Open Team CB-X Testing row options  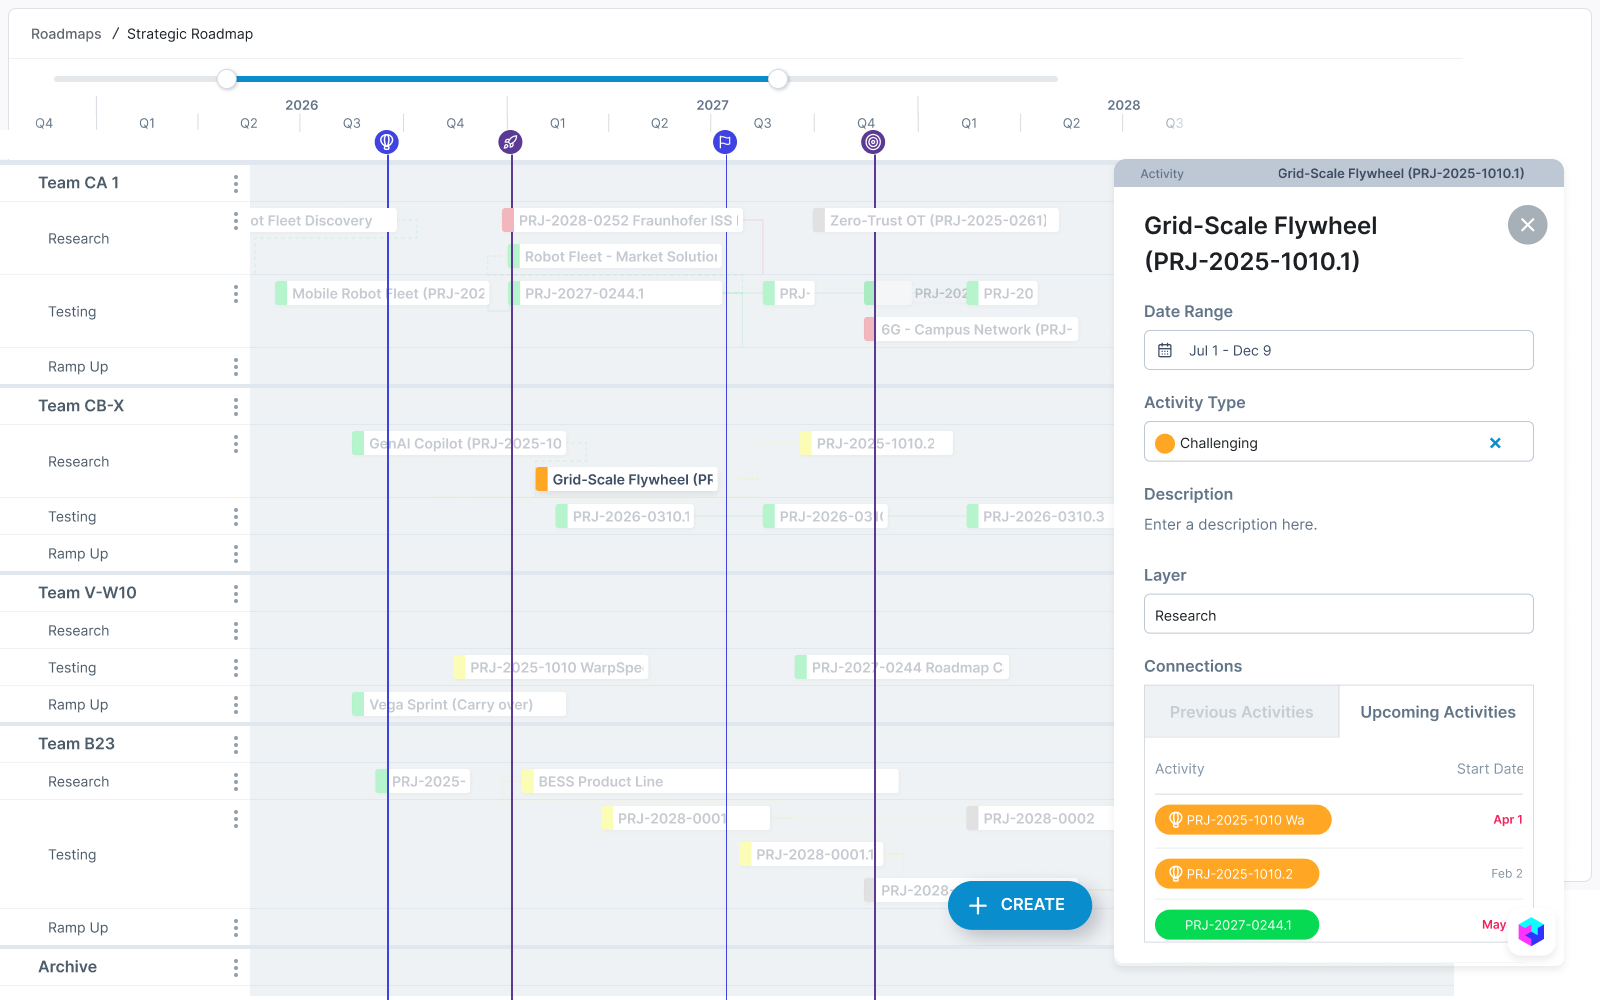[236, 517]
